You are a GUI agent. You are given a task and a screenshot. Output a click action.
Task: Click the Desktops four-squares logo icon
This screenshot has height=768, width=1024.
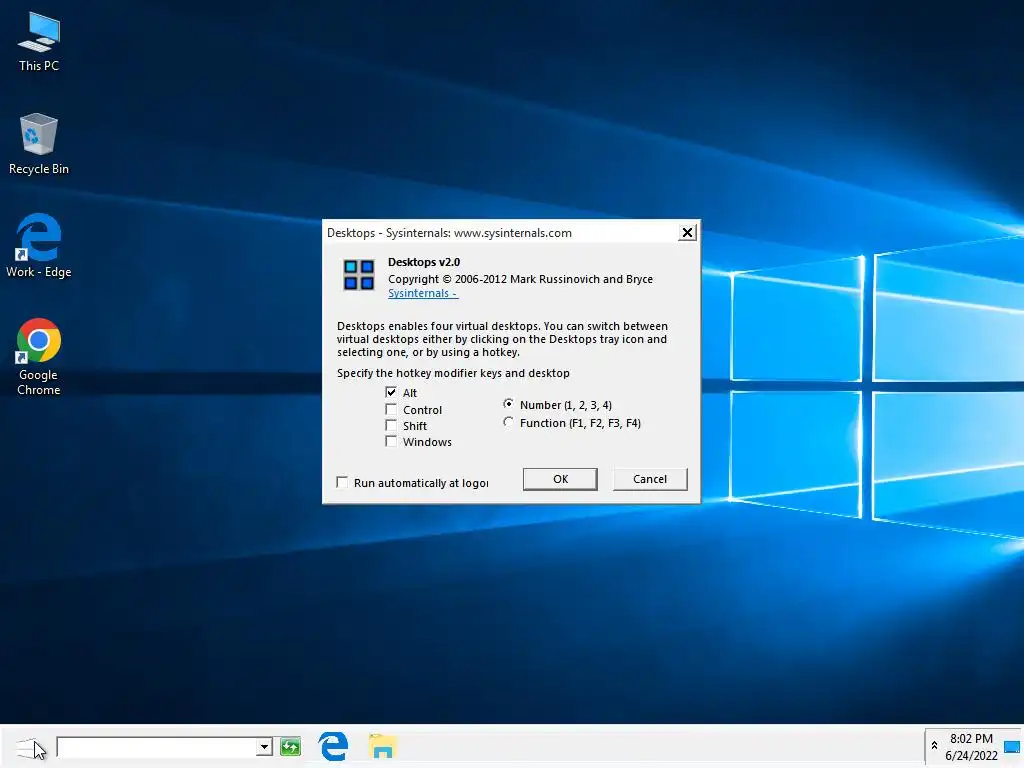[359, 274]
